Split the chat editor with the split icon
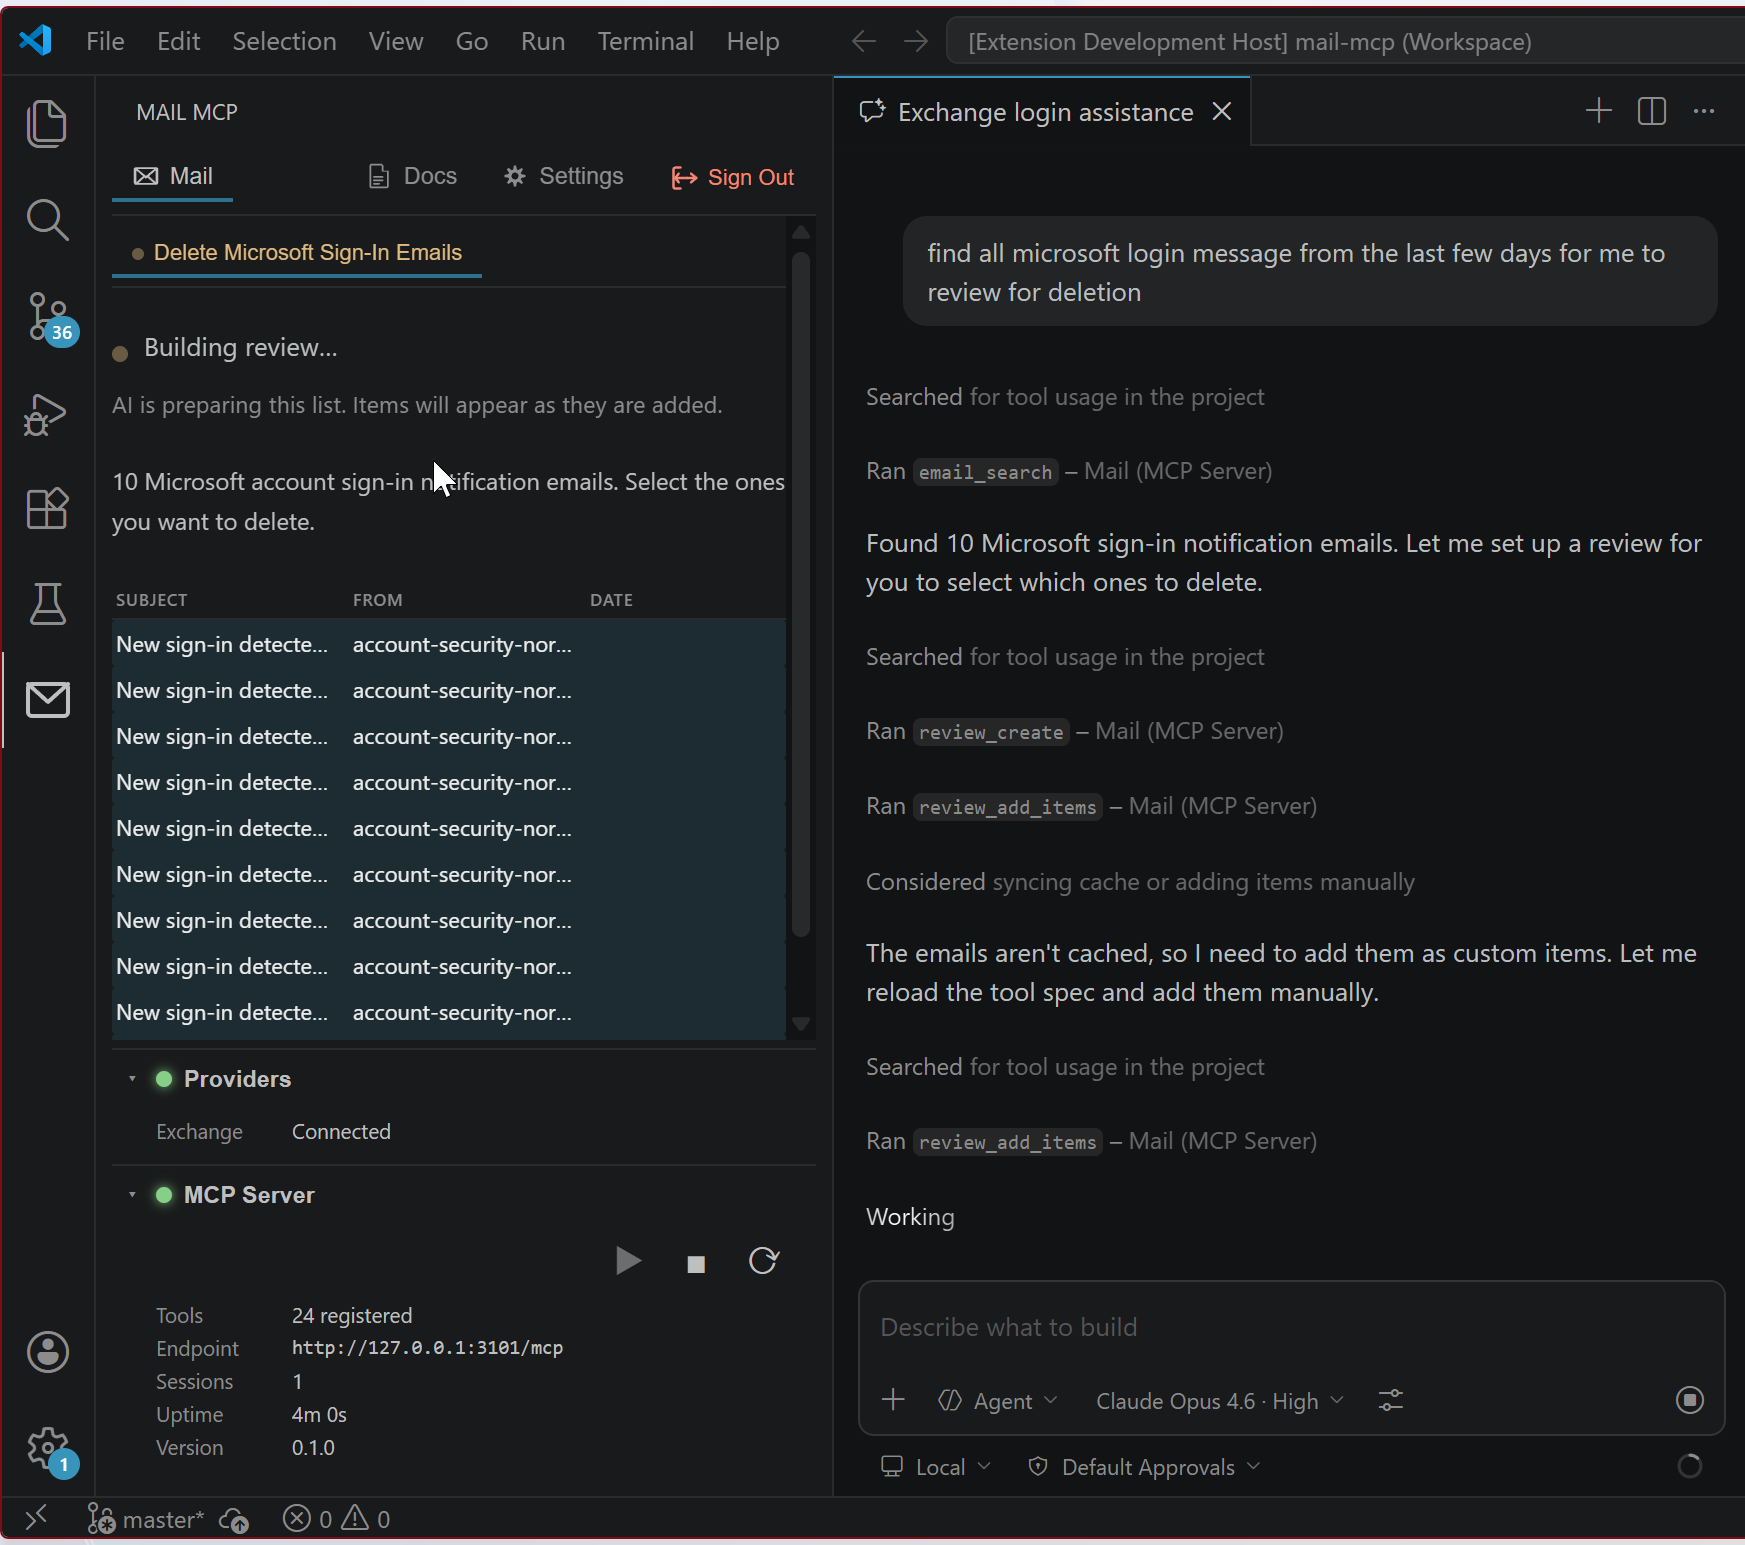The image size is (1745, 1545). [x=1651, y=111]
